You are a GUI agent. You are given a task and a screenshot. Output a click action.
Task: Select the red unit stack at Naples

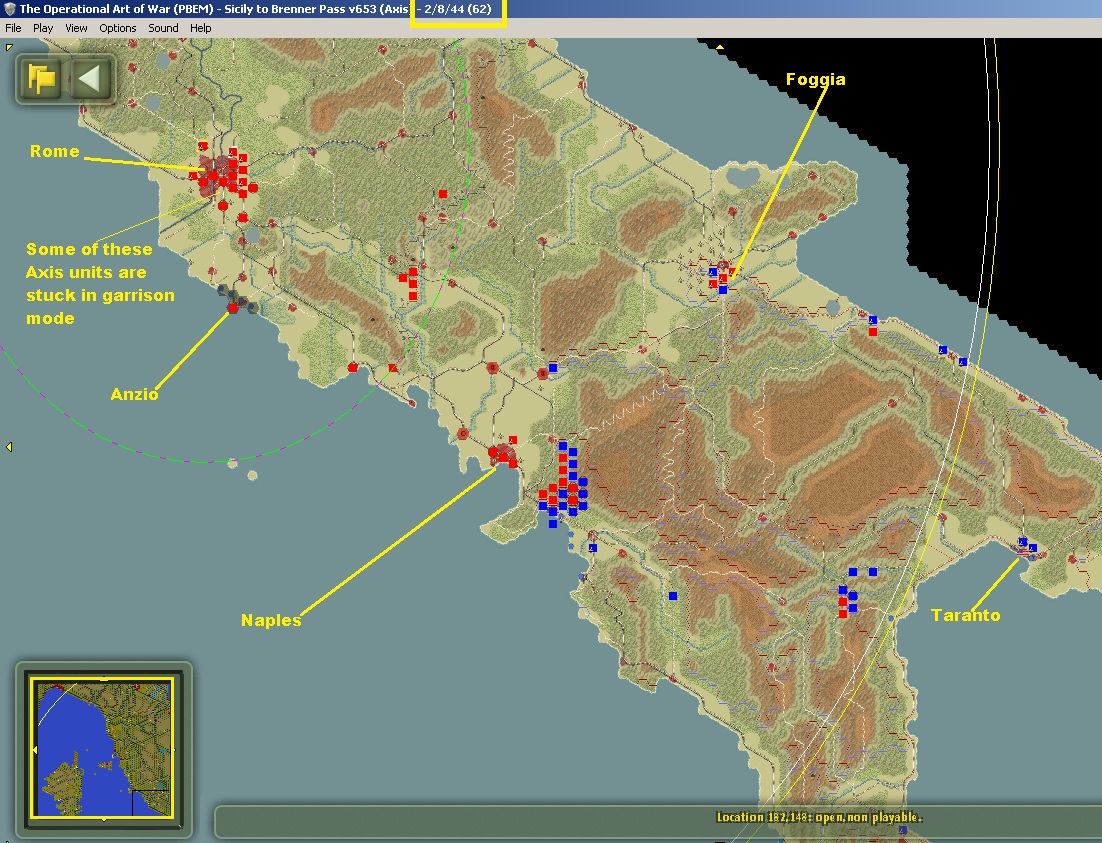[503, 454]
